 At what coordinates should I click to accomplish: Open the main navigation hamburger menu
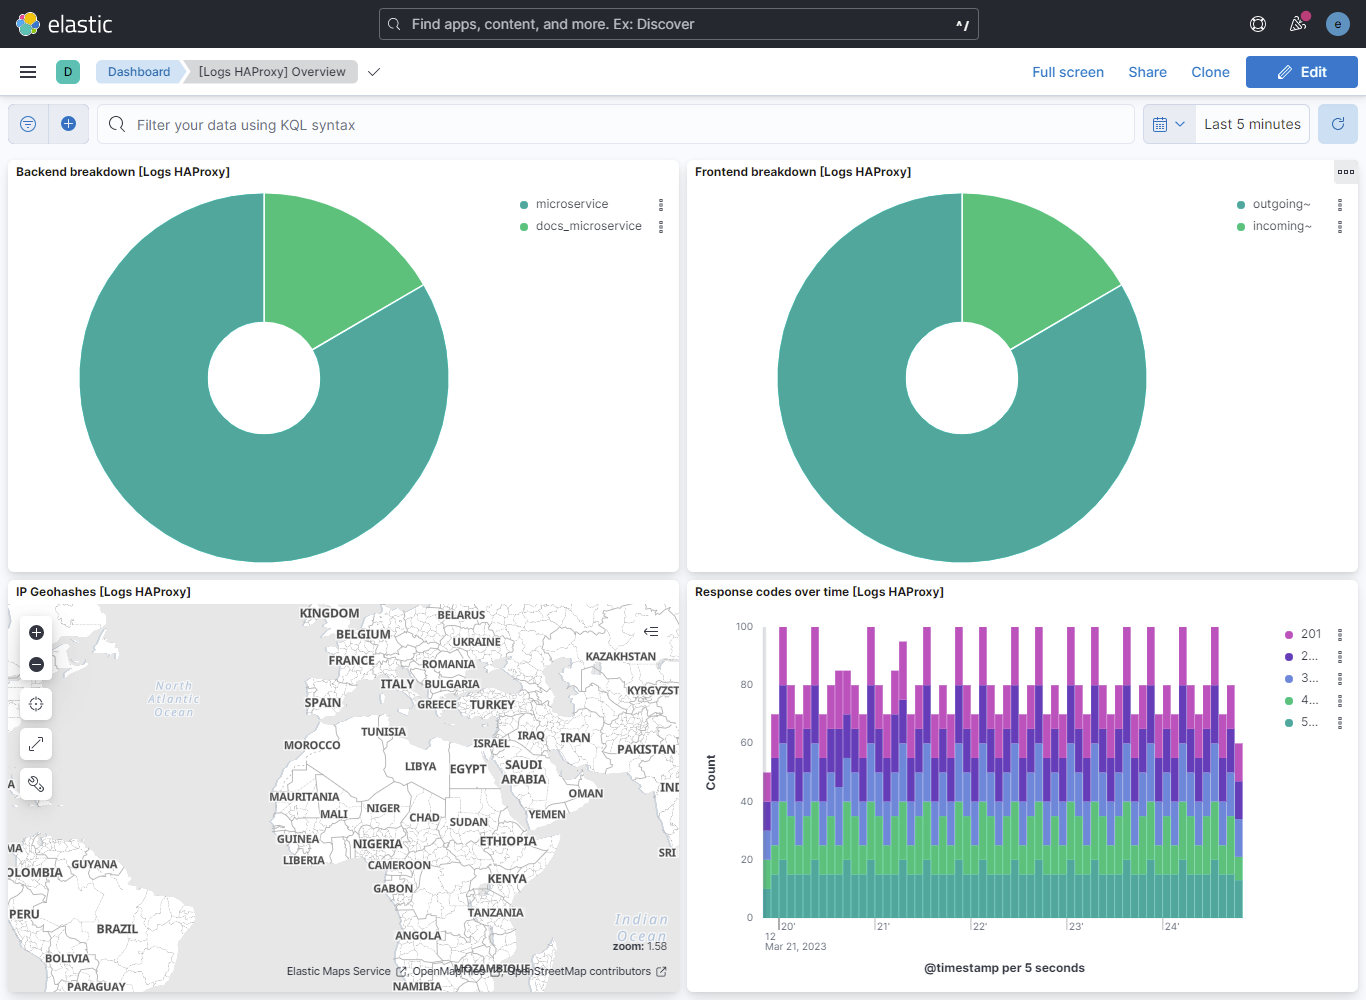tap(28, 71)
